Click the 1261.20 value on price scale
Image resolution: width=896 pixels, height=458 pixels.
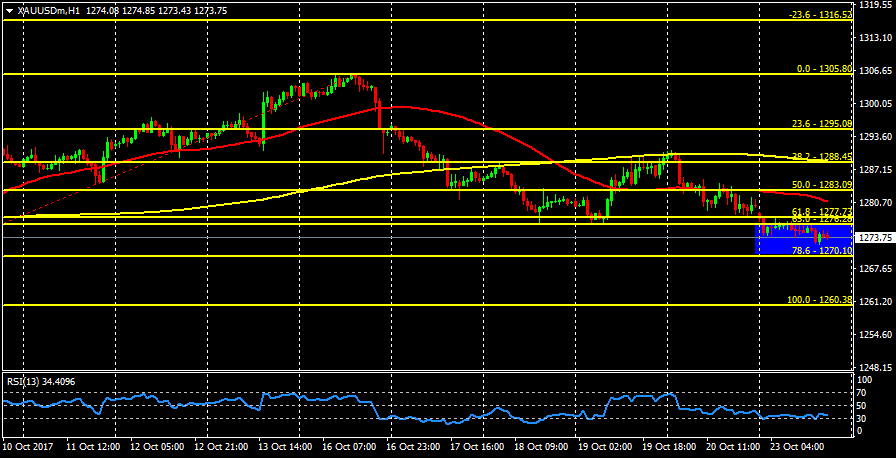[x=876, y=301]
